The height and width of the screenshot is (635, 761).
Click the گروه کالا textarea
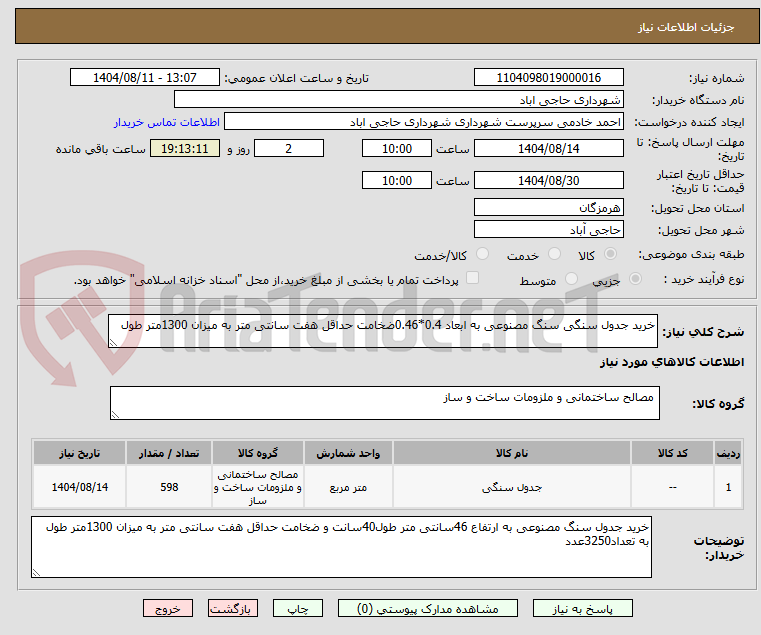point(385,403)
